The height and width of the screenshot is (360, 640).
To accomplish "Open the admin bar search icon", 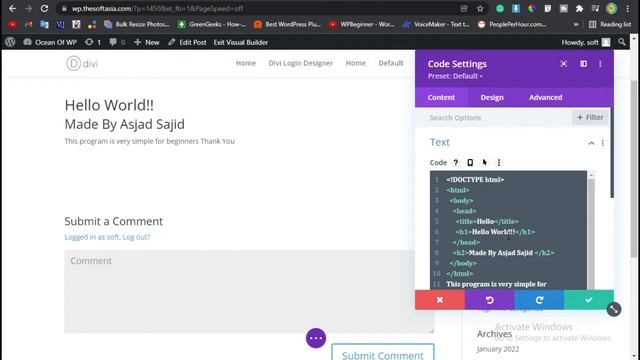I will 622,42.
